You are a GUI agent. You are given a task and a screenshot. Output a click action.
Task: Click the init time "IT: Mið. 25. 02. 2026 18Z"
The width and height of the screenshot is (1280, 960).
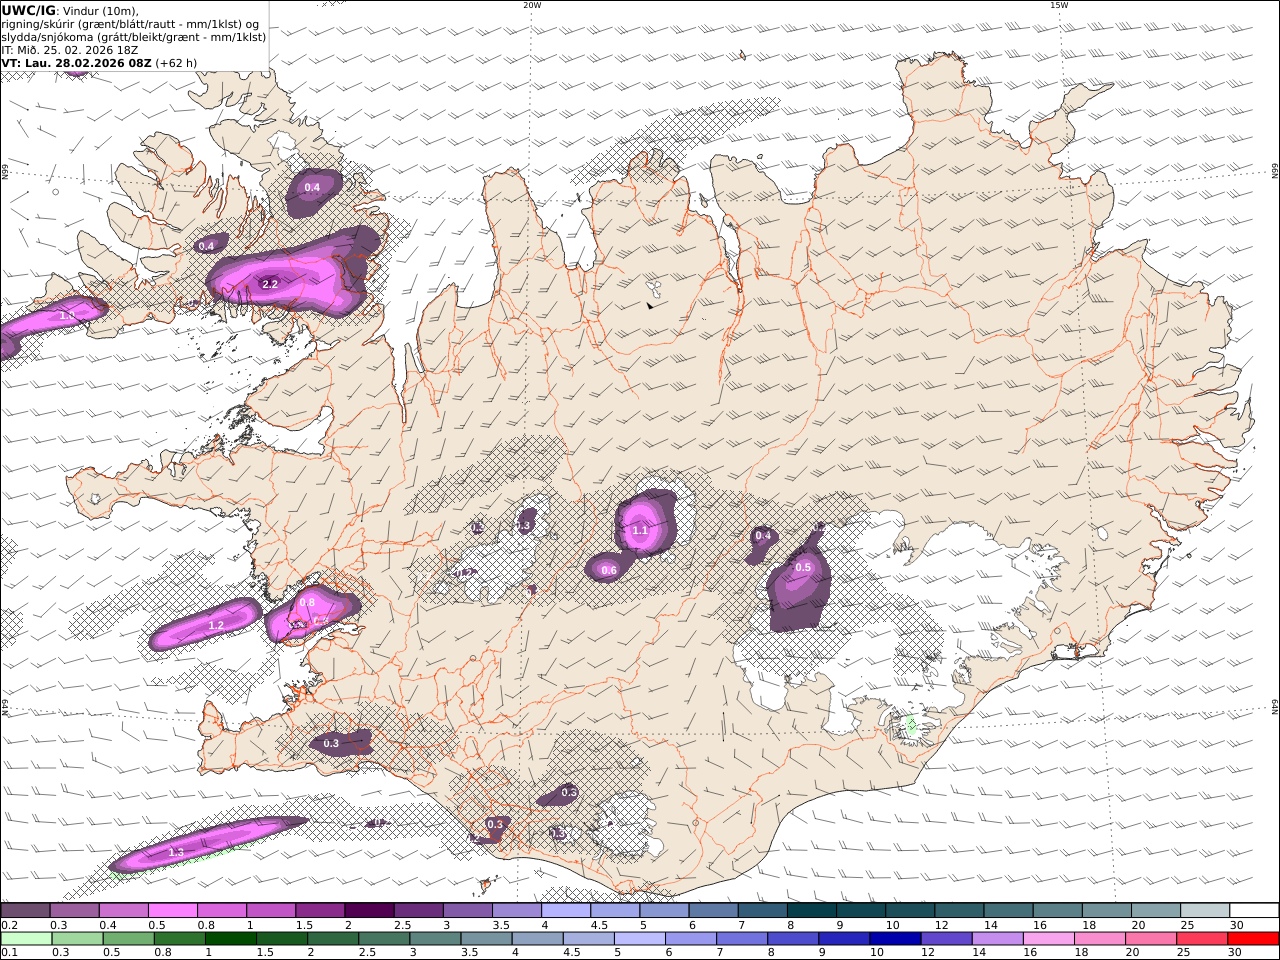tap(70, 50)
